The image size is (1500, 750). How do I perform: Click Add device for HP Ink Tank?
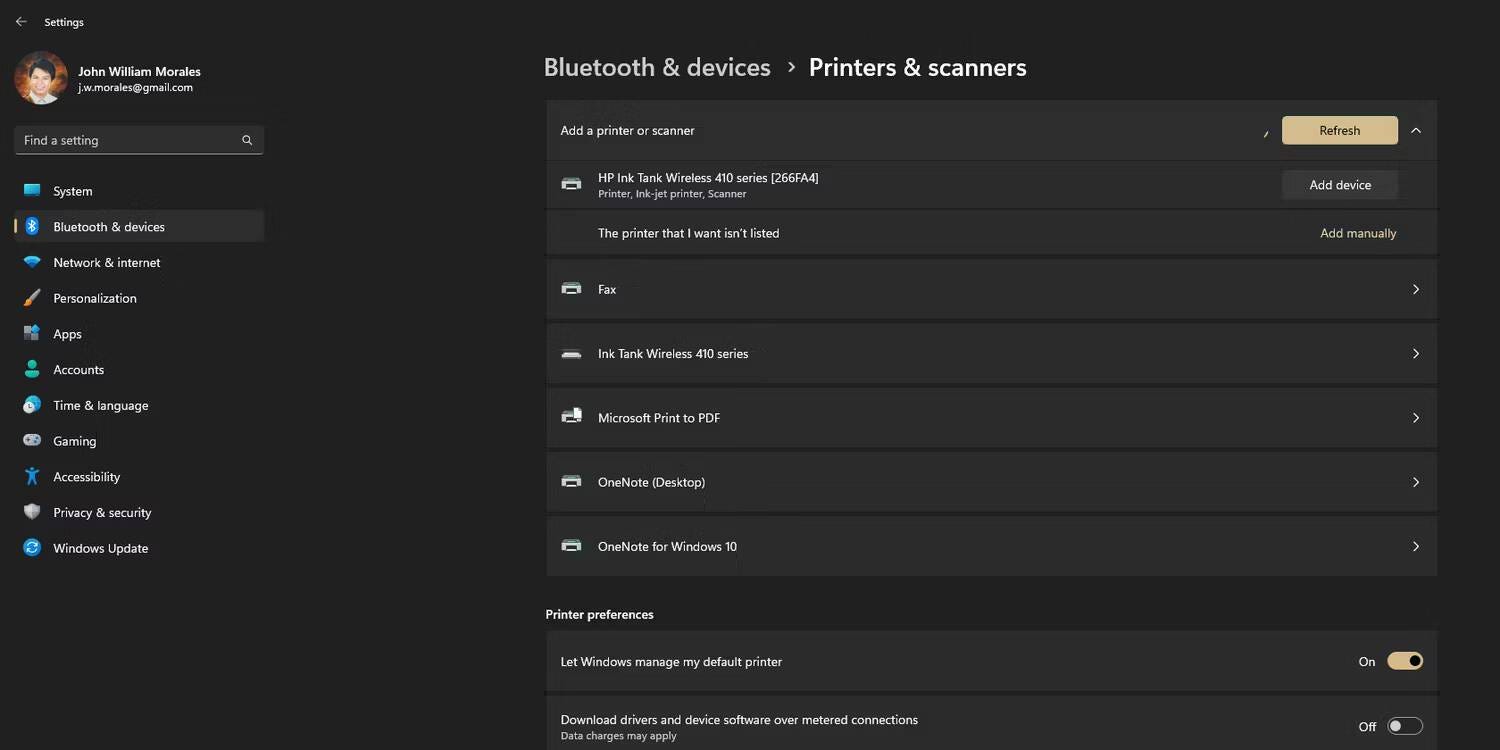(1340, 185)
